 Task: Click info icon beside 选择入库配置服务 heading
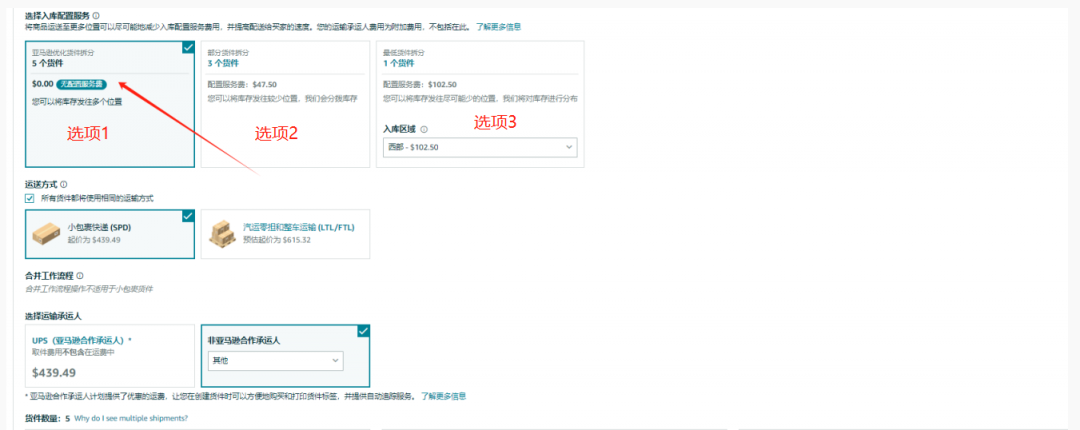click(x=96, y=15)
